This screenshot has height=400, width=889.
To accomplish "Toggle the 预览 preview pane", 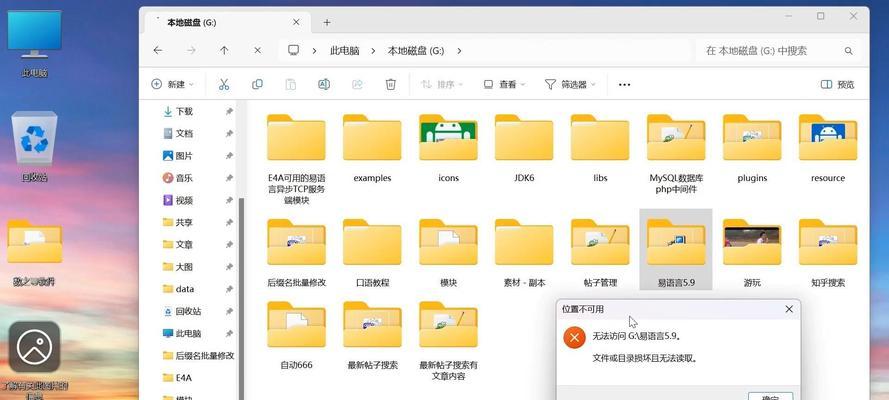I will (837, 84).
